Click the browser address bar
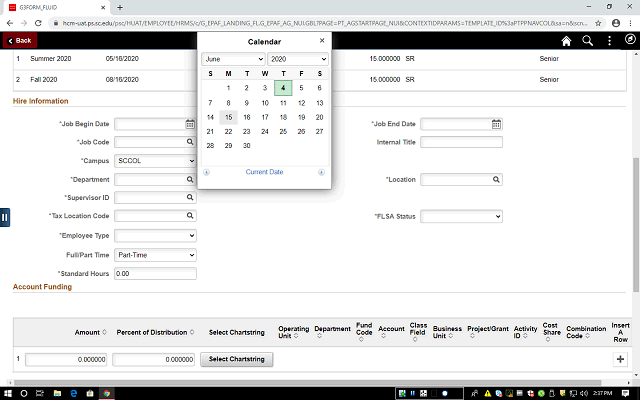This screenshot has width=640, height=400. [x=324, y=23]
